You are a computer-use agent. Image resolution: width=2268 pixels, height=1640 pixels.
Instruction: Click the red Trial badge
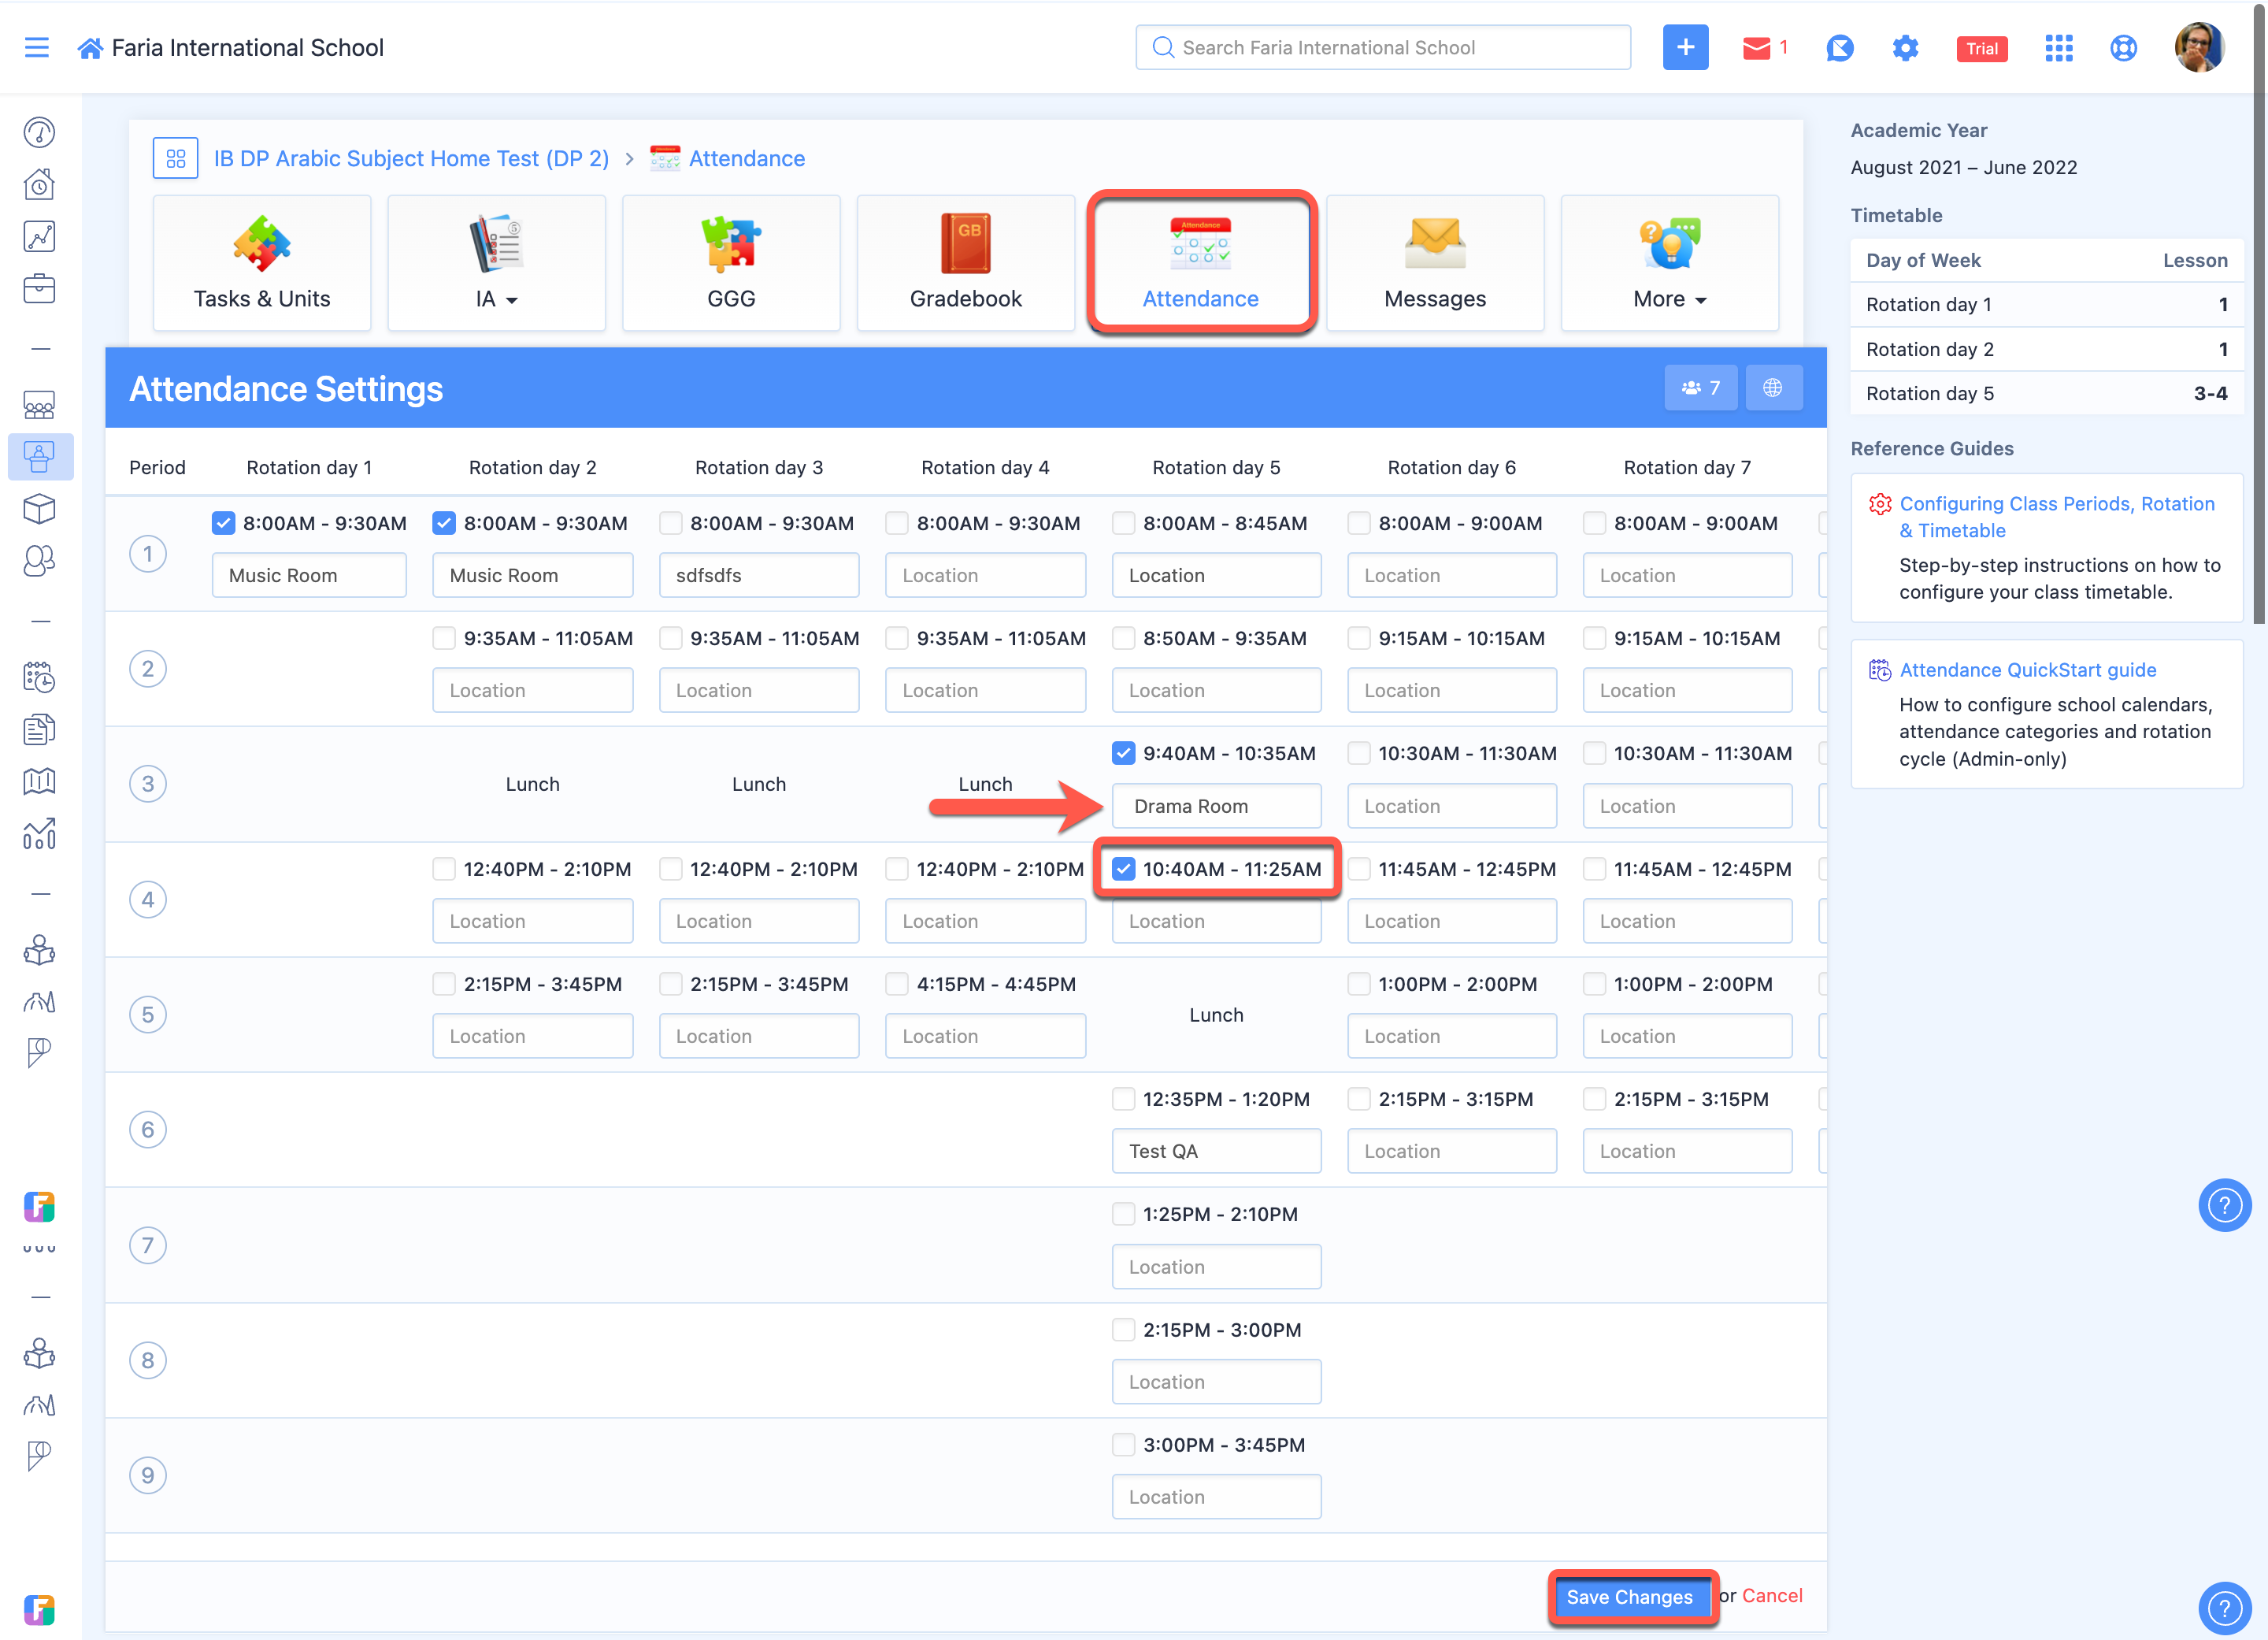(x=1982, y=48)
